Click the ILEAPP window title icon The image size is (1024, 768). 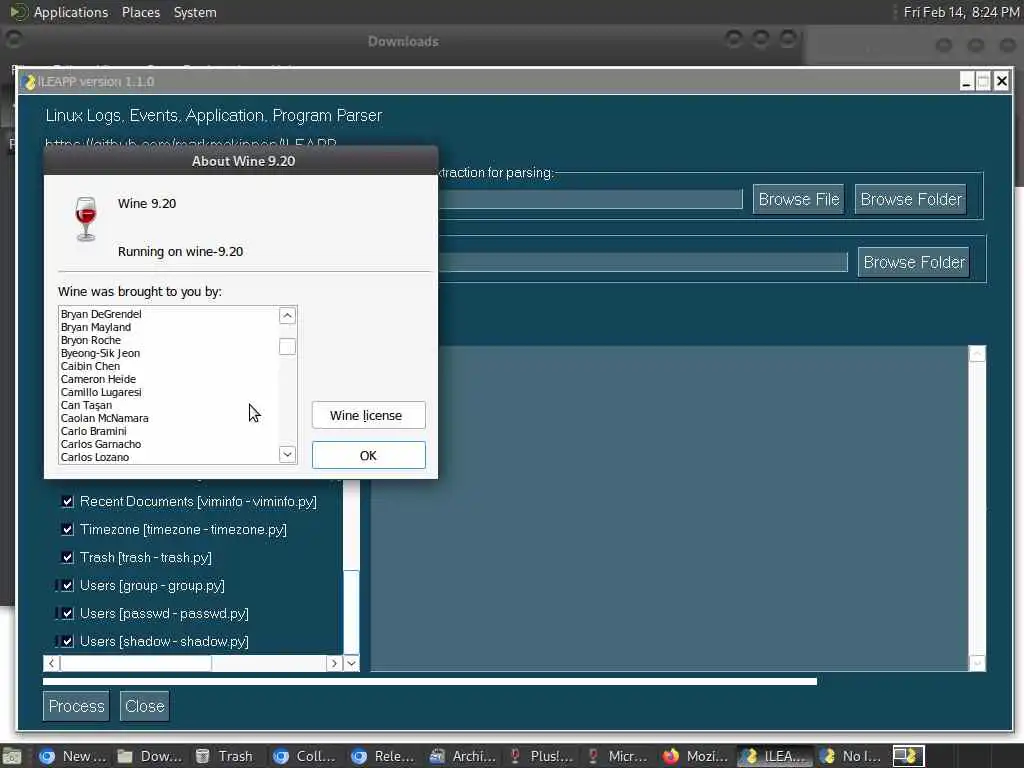click(x=28, y=82)
